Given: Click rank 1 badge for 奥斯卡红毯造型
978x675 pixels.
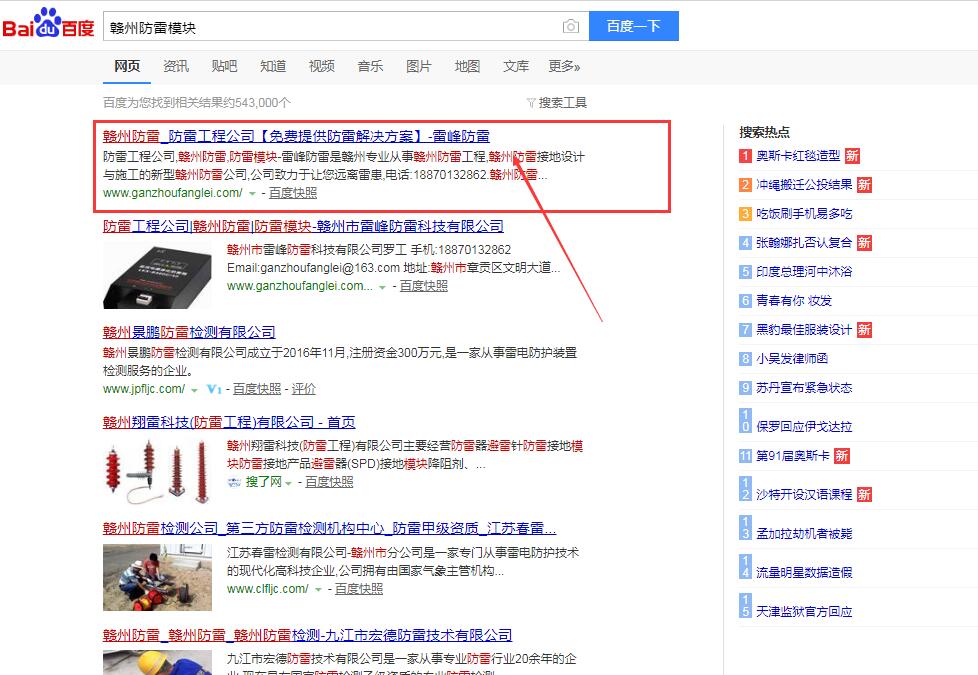Looking at the screenshot, I should [745, 156].
